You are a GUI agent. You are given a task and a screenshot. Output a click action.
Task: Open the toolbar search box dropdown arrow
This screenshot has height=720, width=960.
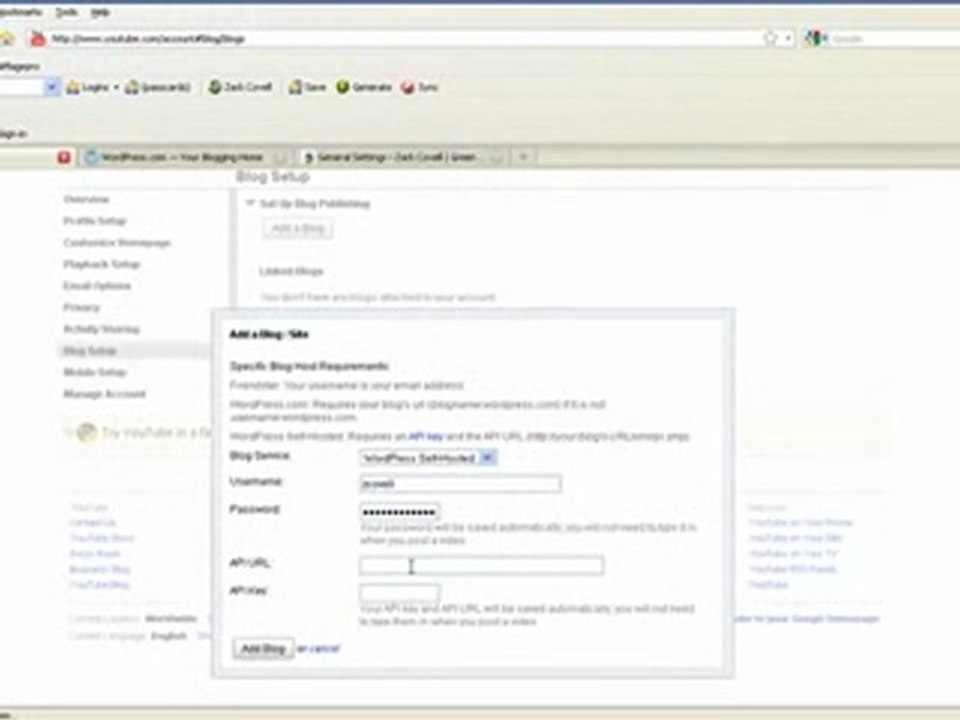point(52,88)
